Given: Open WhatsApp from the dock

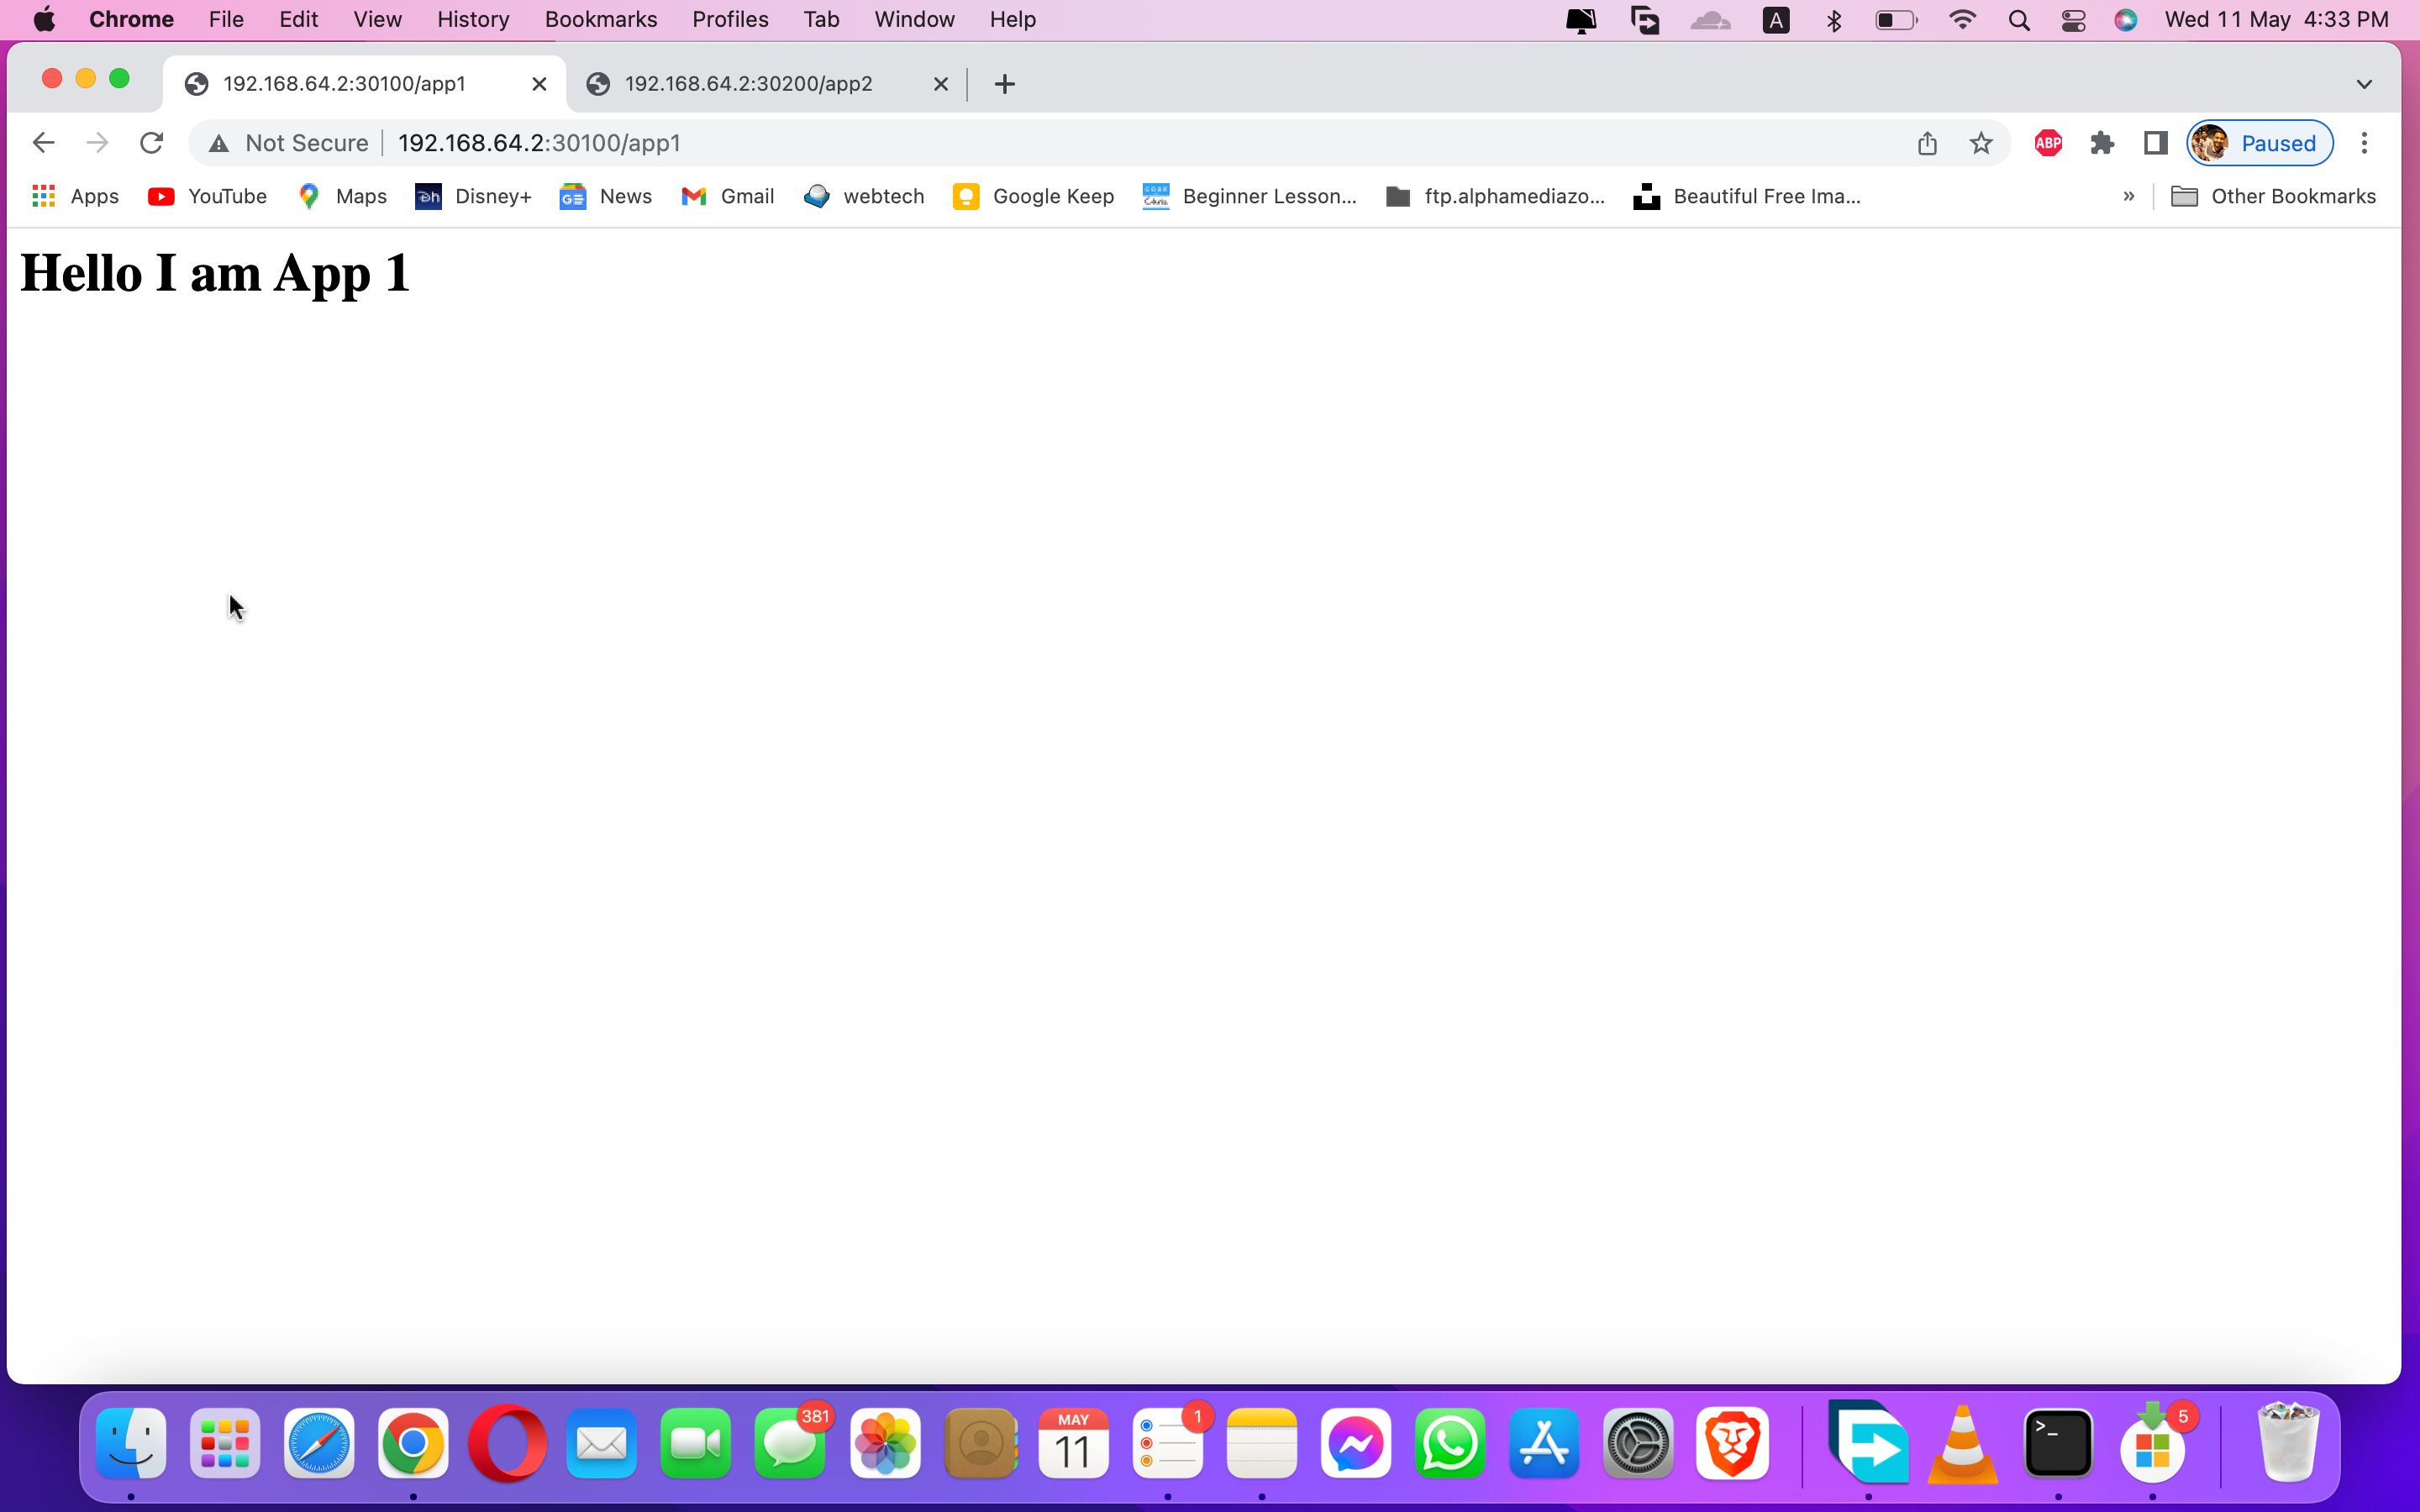Looking at the screenshot, I should coord(1450,1443).
